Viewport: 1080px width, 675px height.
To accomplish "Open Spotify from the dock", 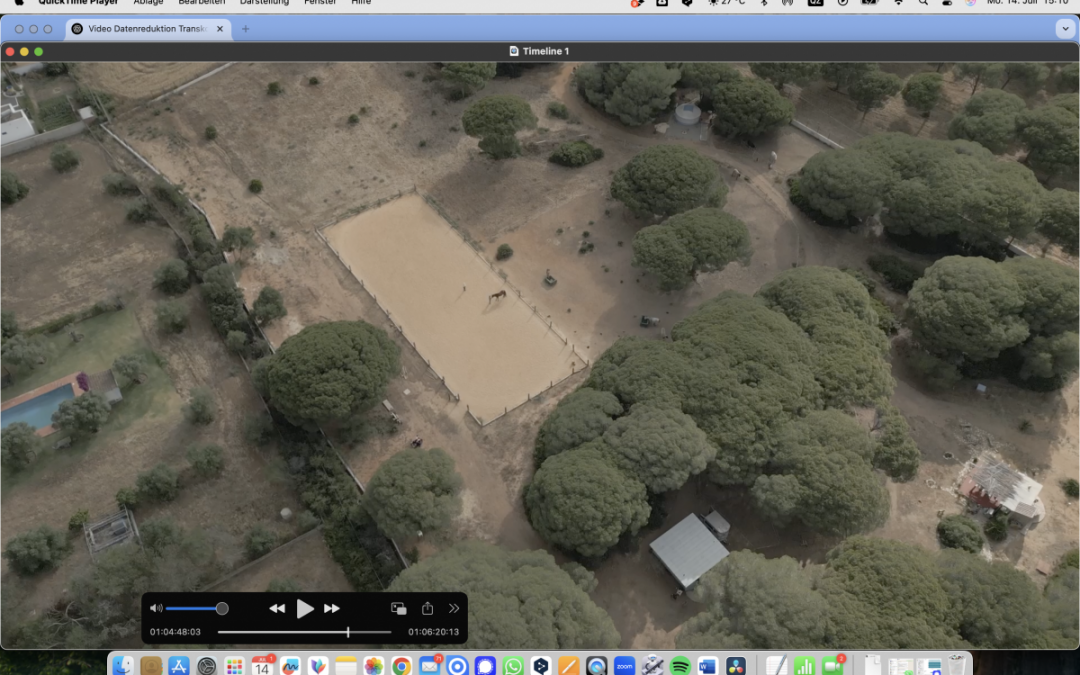I will [x=680, y=665].
